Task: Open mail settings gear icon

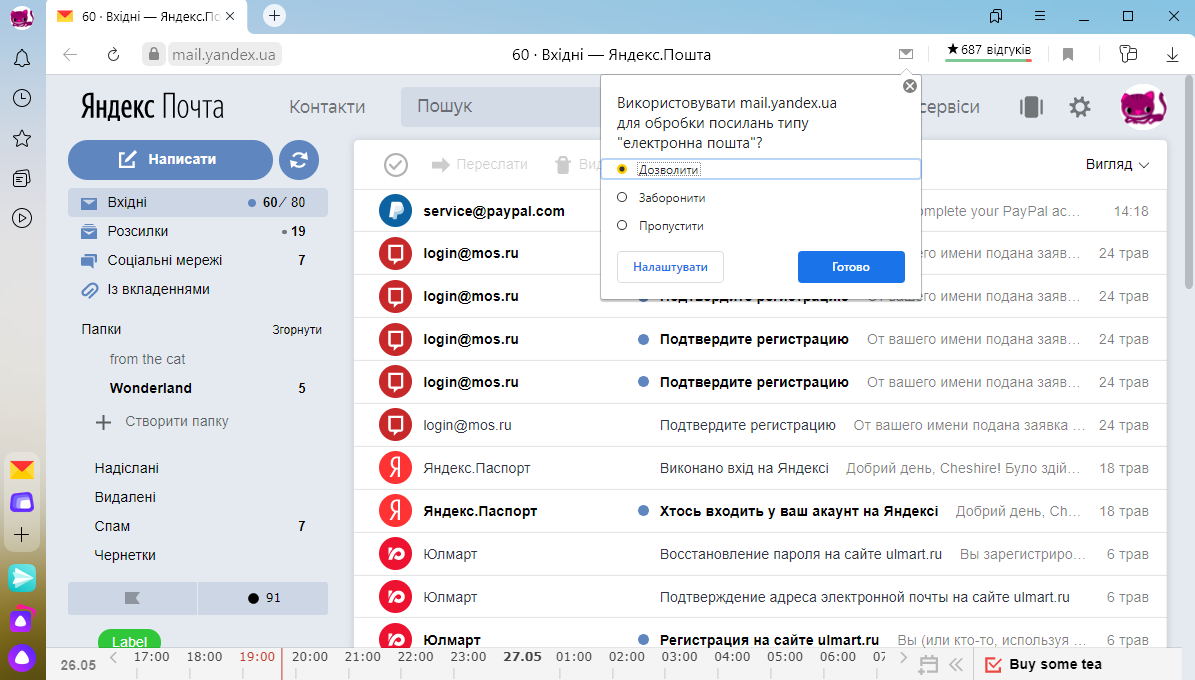Action: (1080, 107)
